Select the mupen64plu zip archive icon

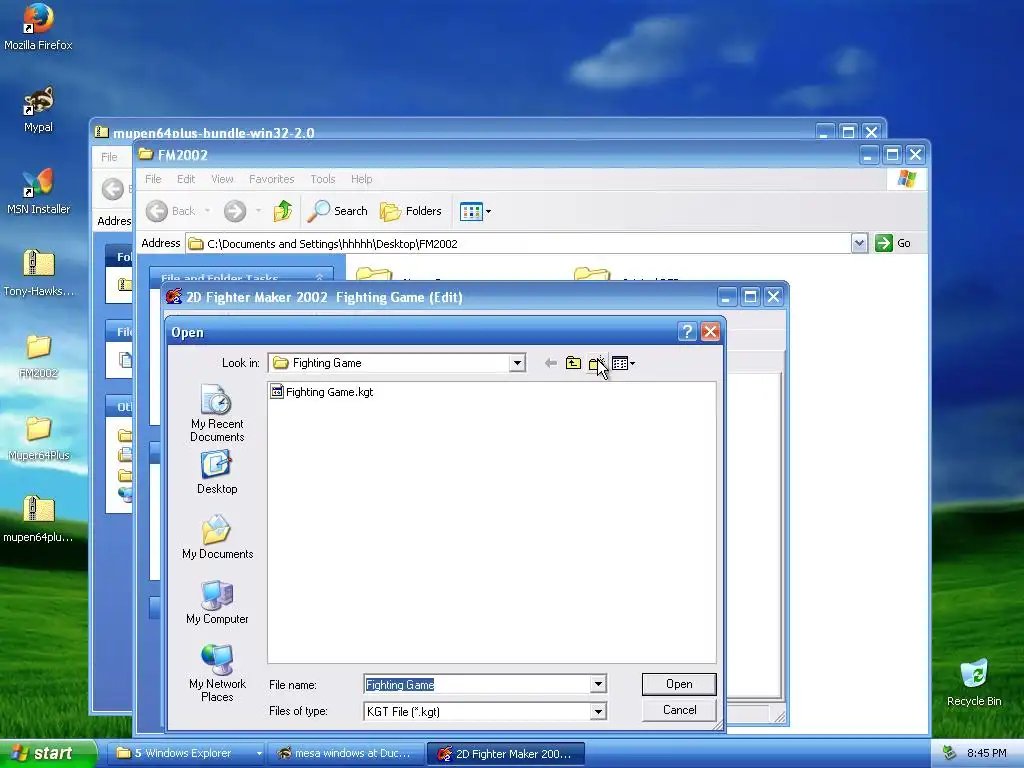coord(38,520)
